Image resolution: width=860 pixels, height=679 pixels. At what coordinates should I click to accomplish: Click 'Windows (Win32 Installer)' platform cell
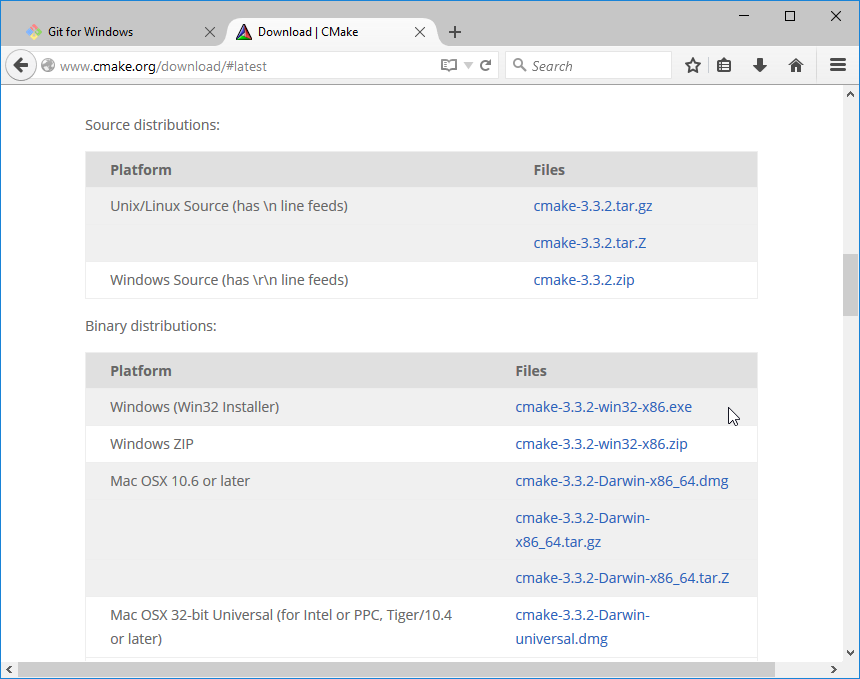click(x=195, y=407)
